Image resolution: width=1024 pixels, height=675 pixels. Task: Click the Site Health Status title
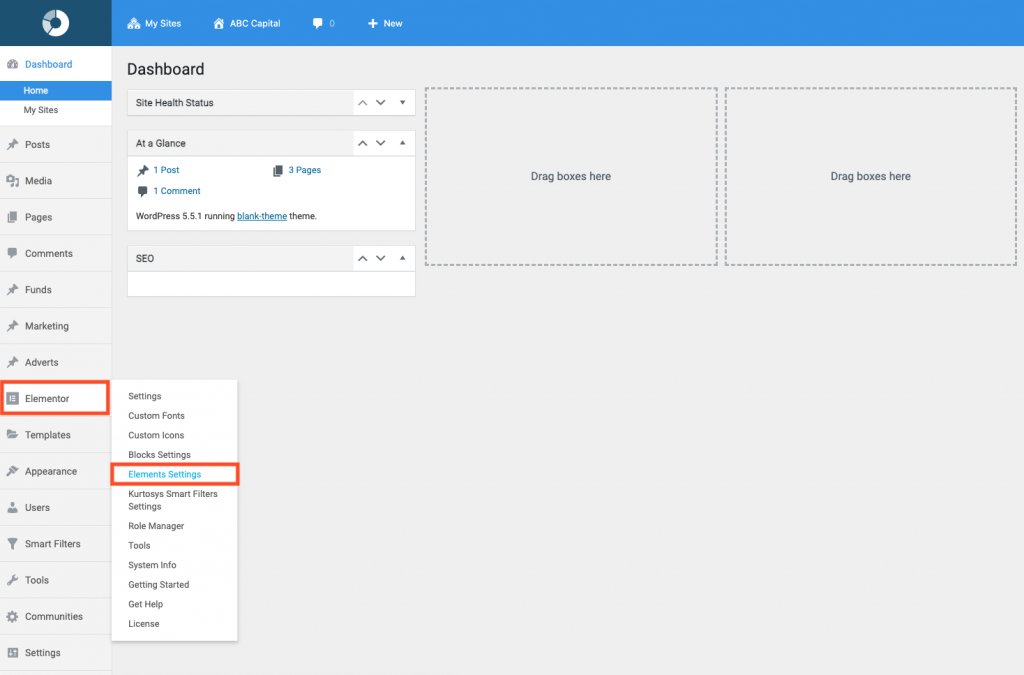coord(174,102)
